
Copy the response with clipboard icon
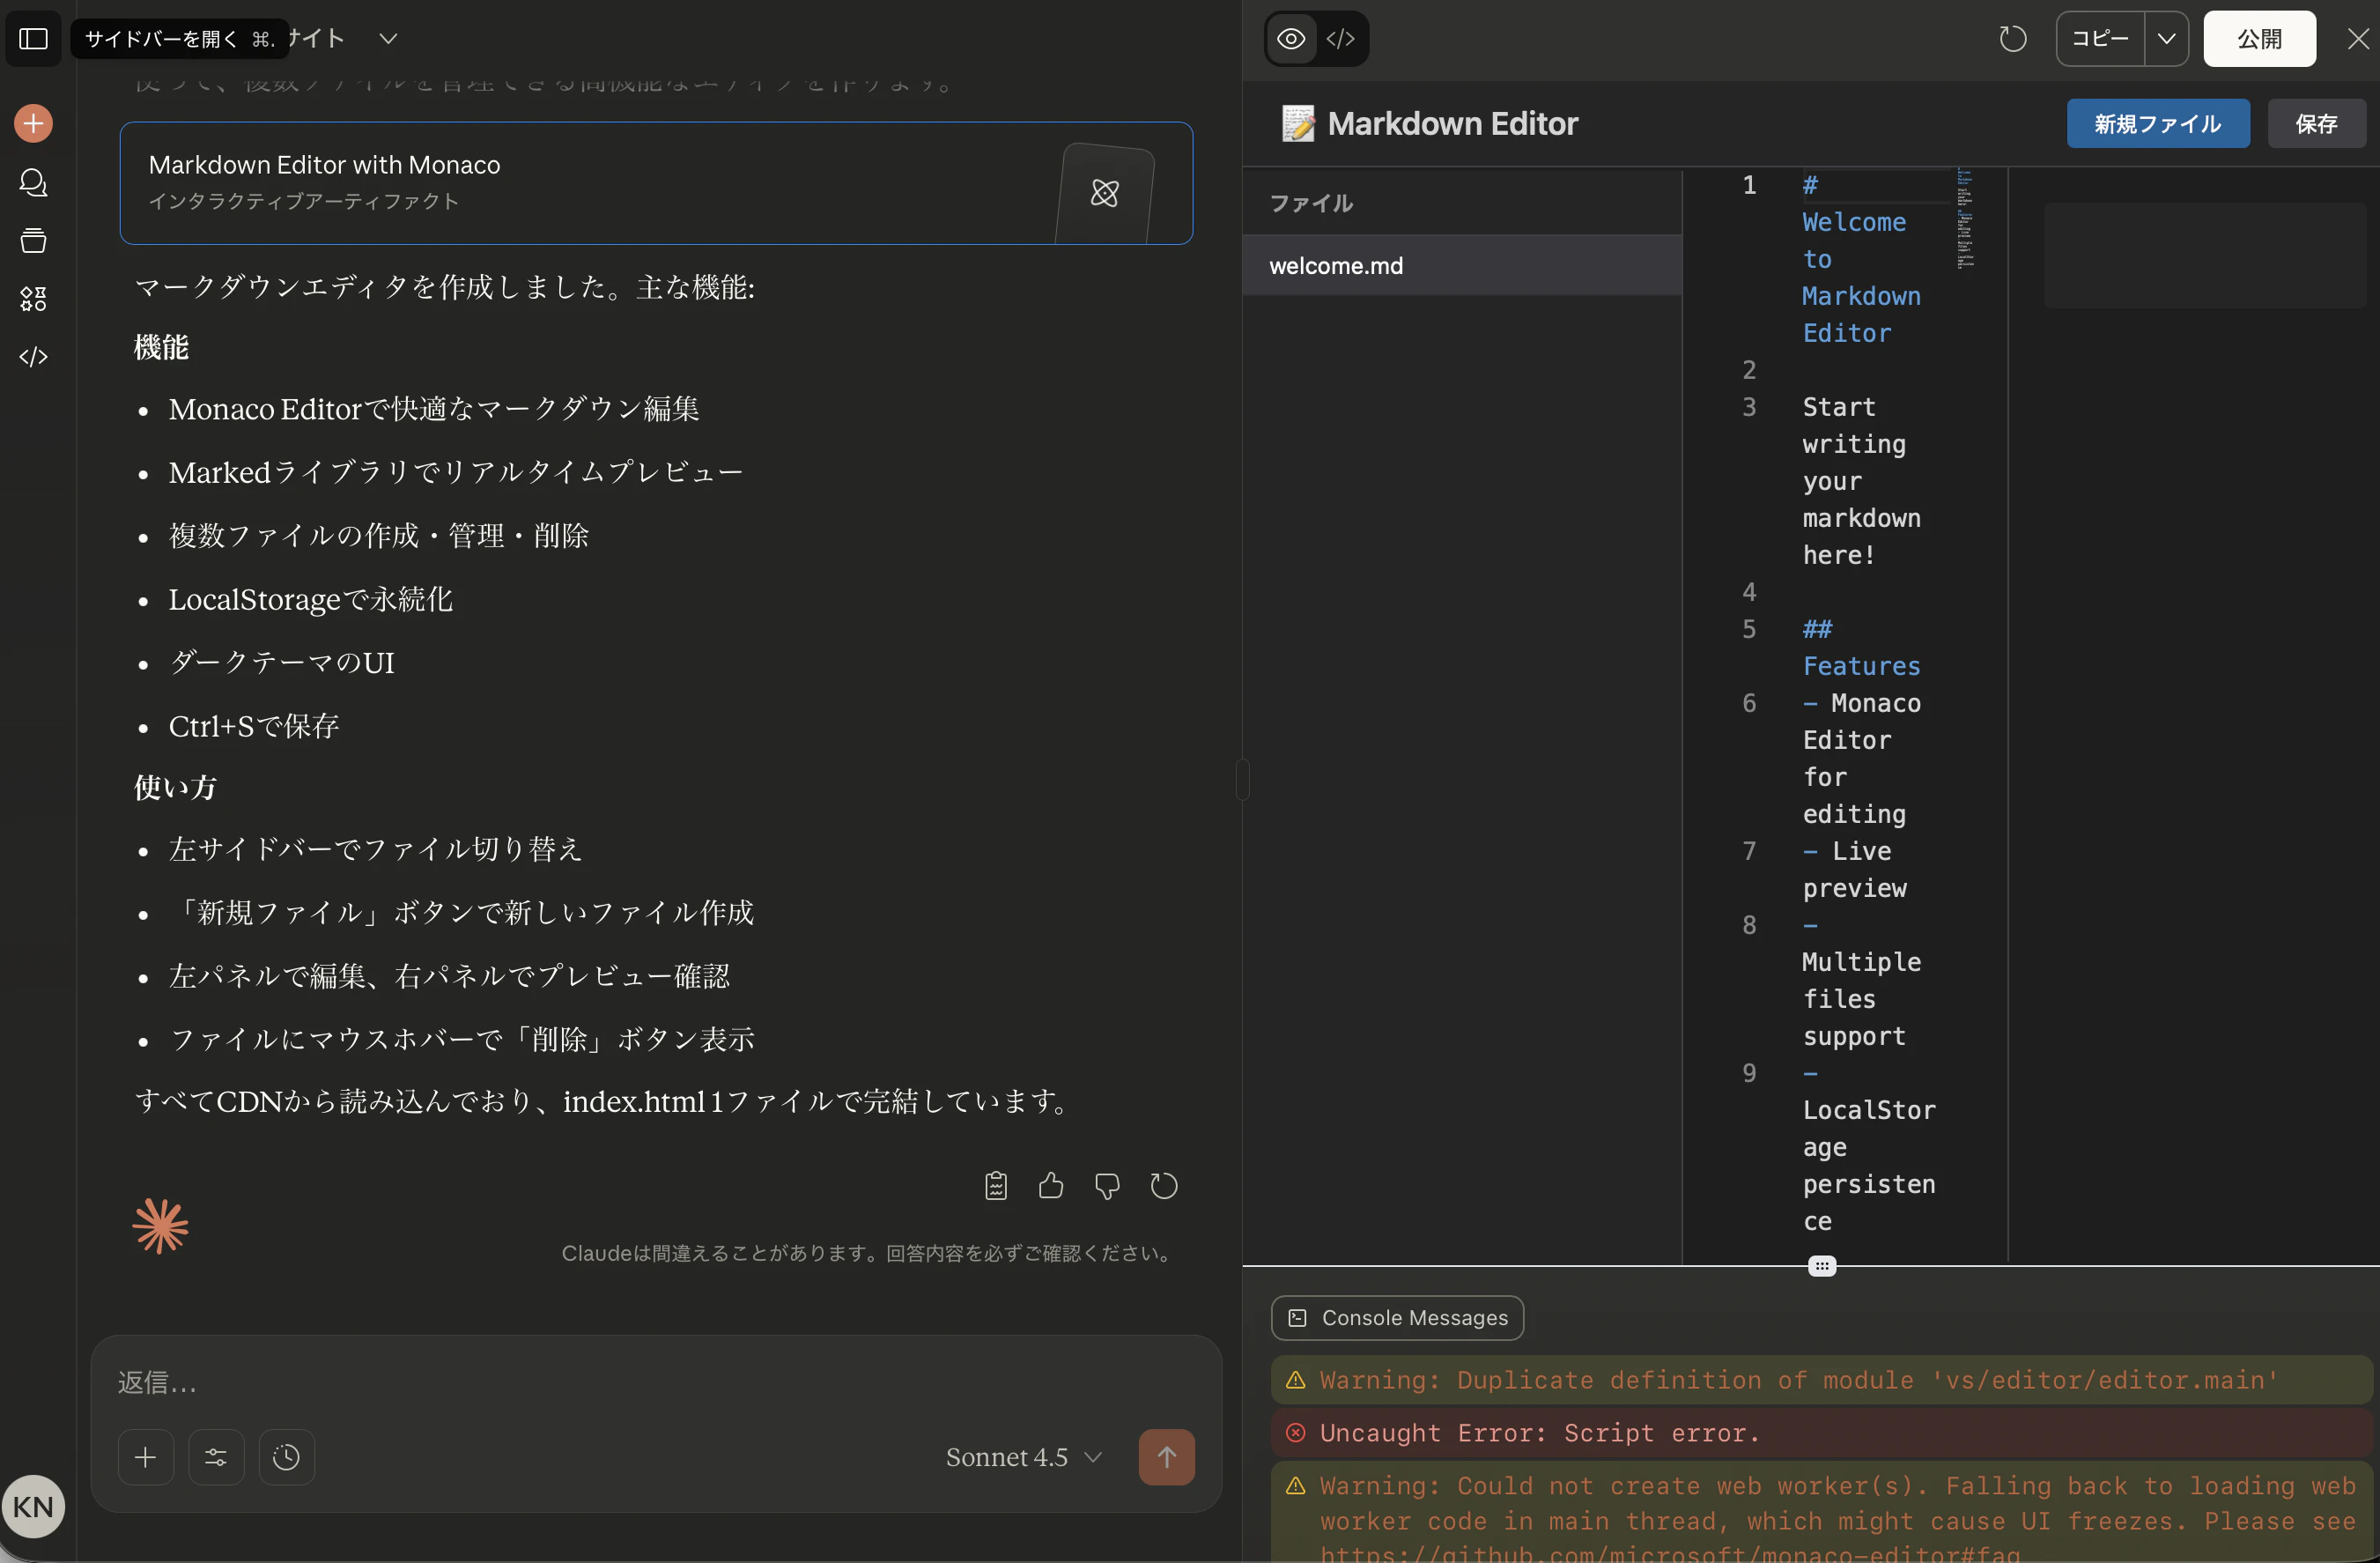(x=995, y=1186)
